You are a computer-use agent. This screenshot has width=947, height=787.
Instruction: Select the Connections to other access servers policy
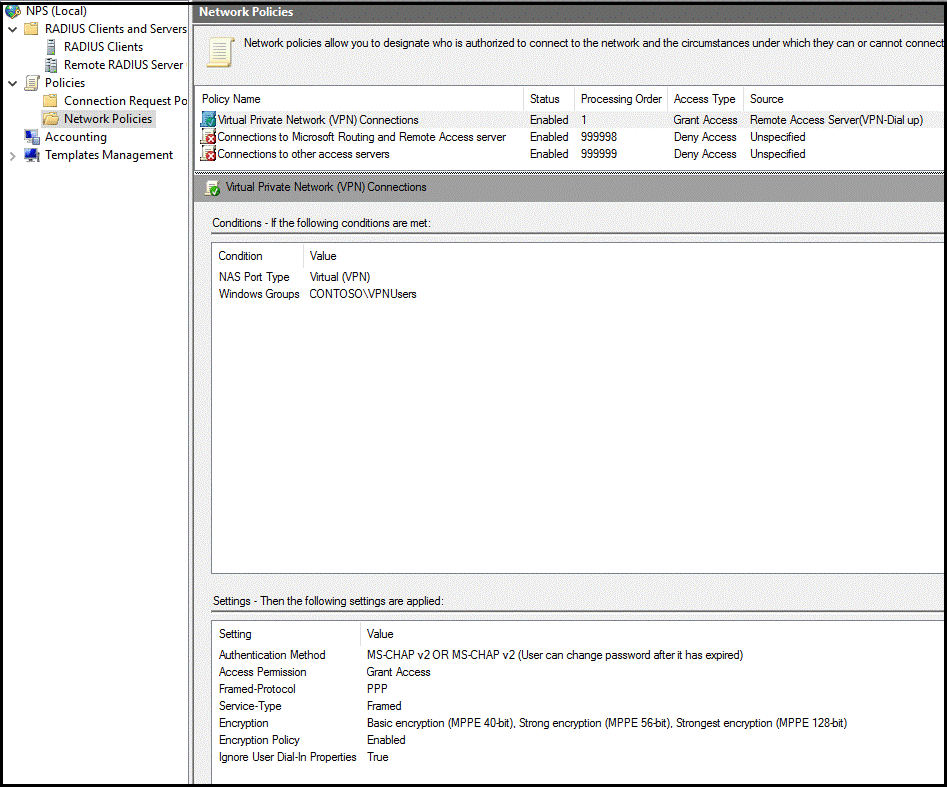pyautogui.click(x=293, y=153)
